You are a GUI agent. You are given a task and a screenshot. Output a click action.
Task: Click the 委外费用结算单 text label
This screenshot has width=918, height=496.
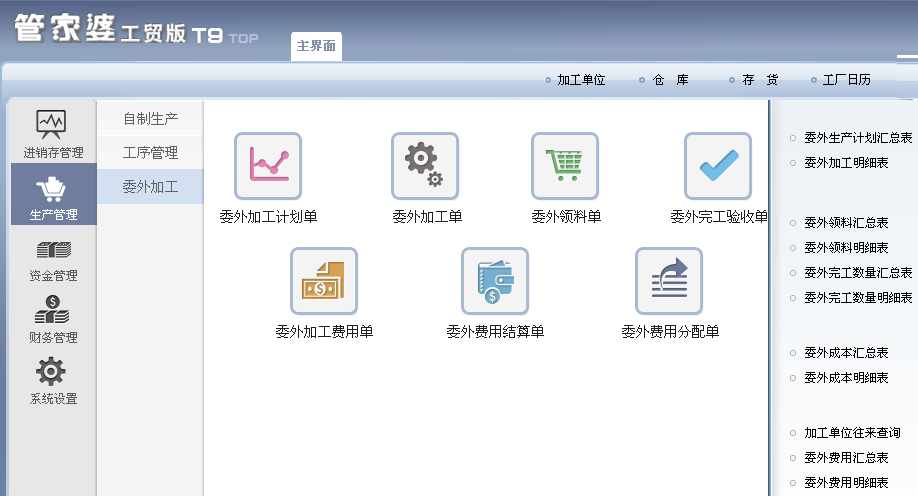point(495,331)
